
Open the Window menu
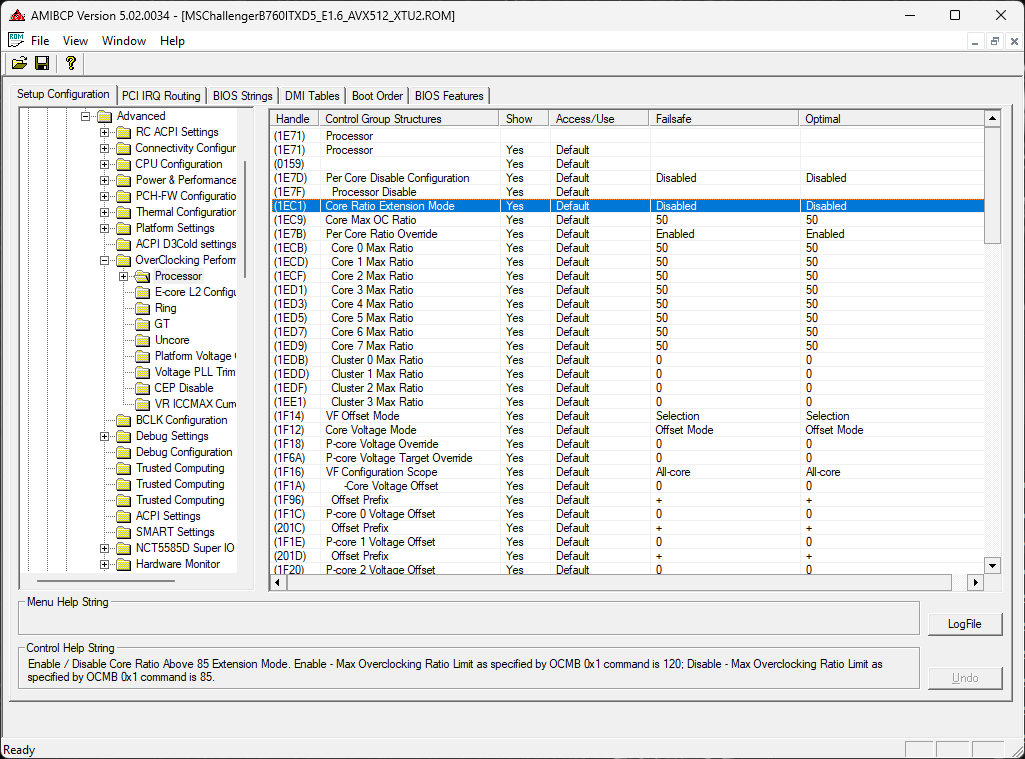pyautogui.click(x=124, y=41)
